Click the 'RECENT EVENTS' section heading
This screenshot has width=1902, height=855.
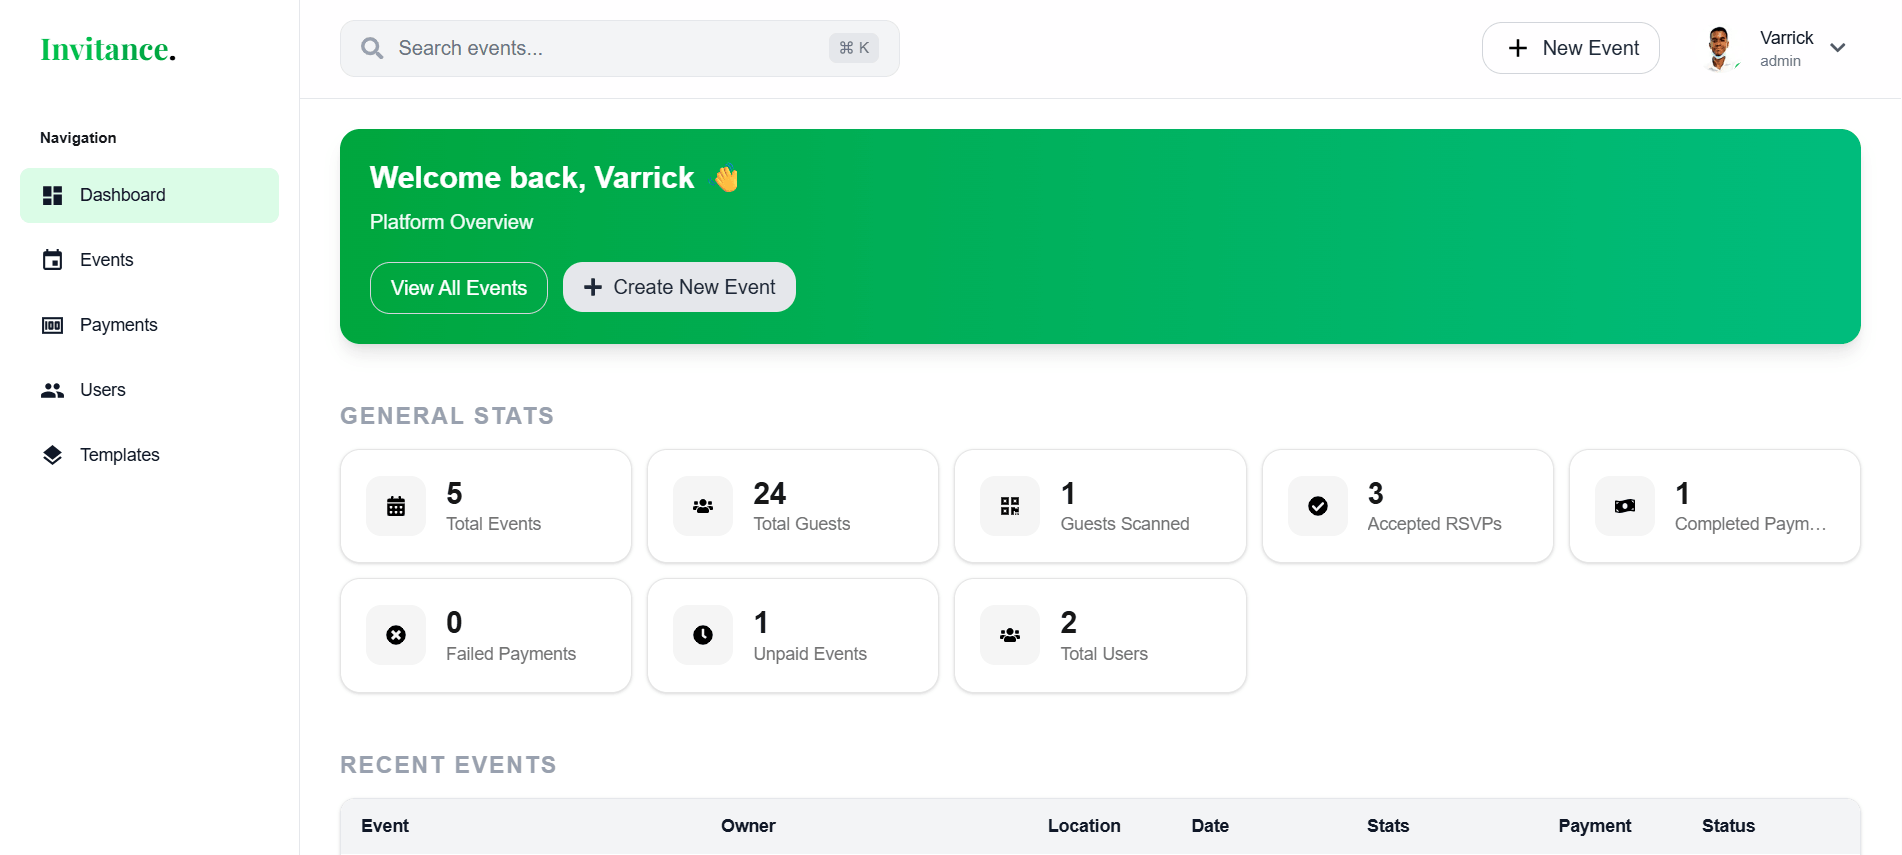(448, 765)
